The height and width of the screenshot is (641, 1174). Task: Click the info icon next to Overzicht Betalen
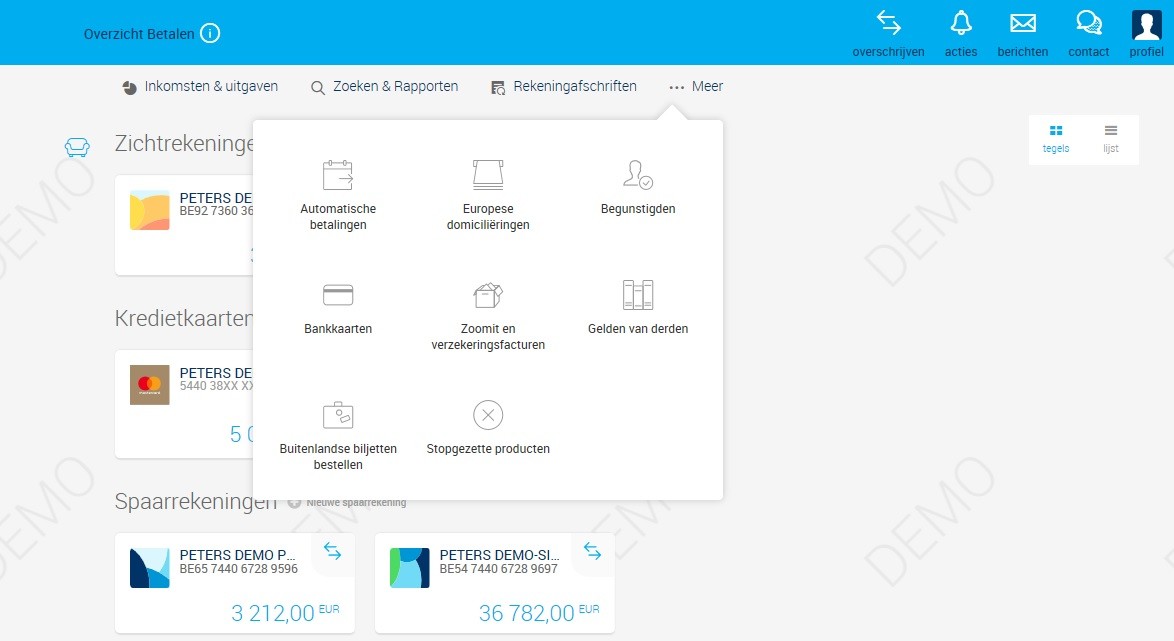(x=209, y=33)
